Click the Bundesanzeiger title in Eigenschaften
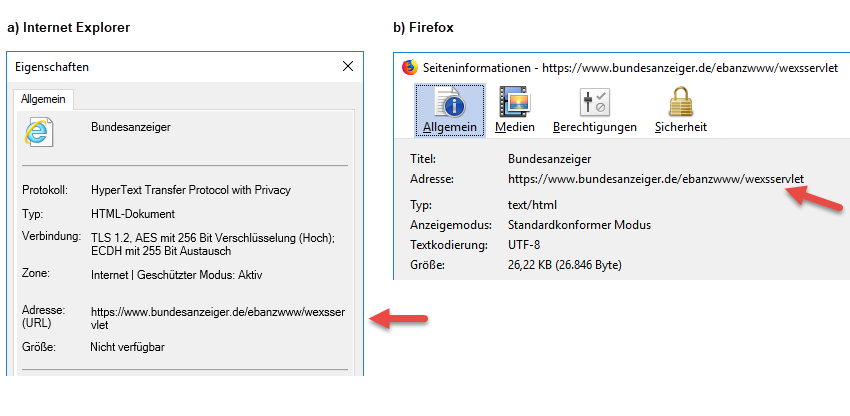Viewport: 850px width, 416px height. pyautogui.click(x=131, y=127)
